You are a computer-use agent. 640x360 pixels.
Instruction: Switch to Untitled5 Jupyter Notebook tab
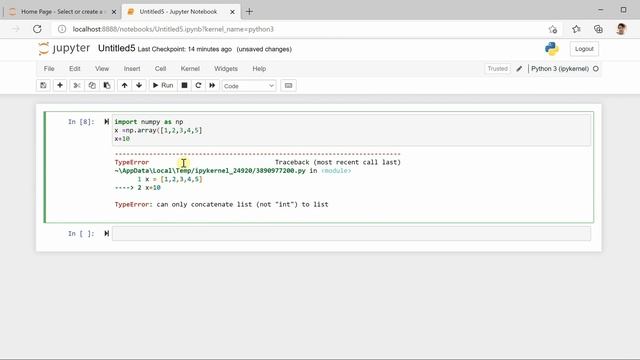(x=178, y=11)
